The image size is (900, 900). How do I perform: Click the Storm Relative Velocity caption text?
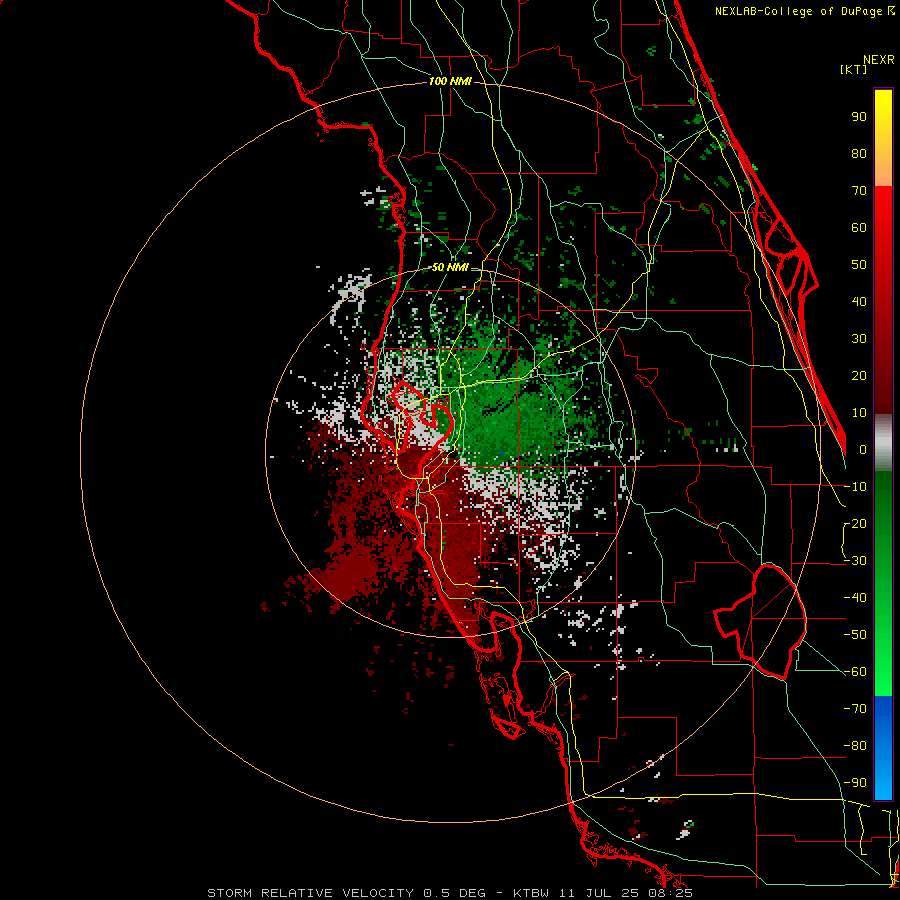449,893
